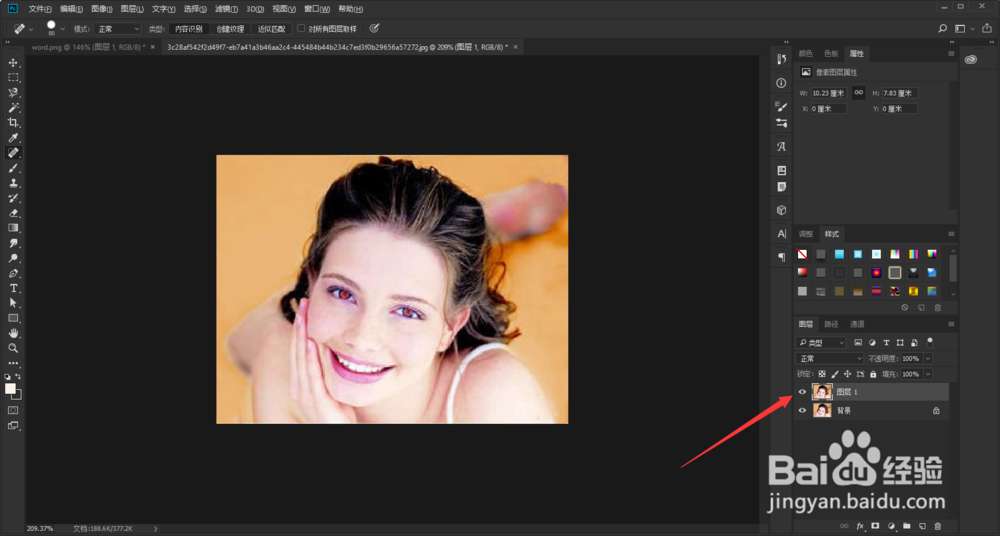1000x536 pixels.
Task: Open the brush preset picker dropdown
Action: (62, 29)
